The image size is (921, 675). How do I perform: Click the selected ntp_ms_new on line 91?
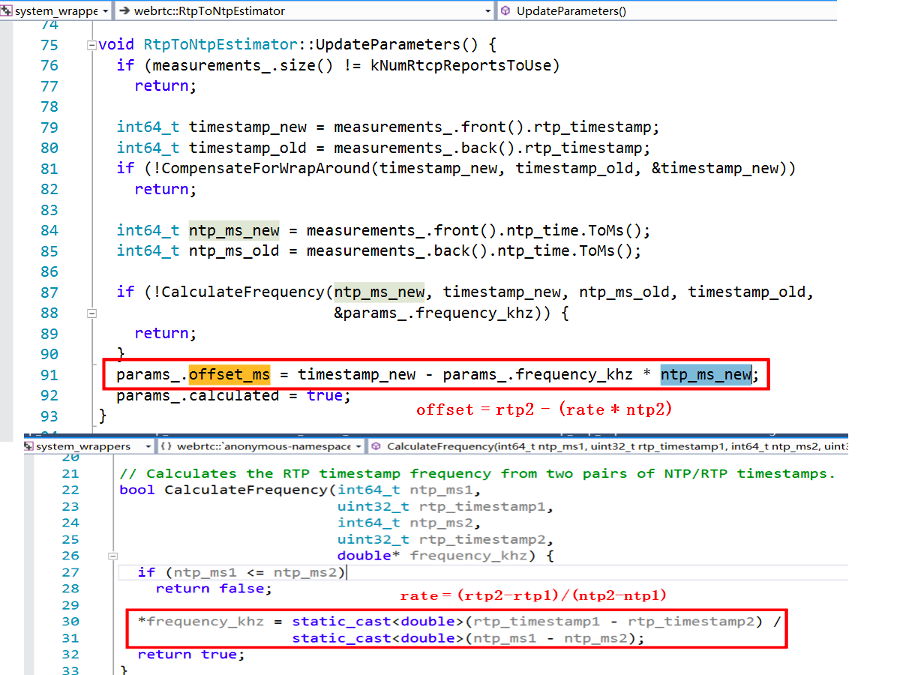pos(705,375)
